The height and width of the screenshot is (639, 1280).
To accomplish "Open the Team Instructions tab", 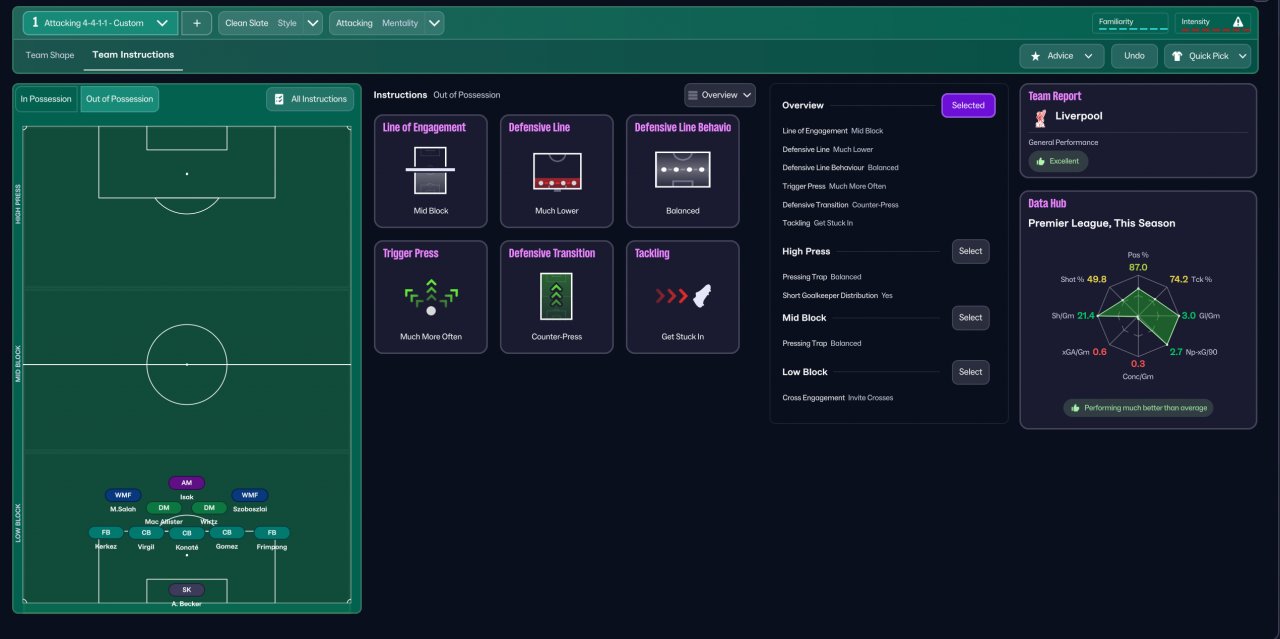I will click(133, 55).
